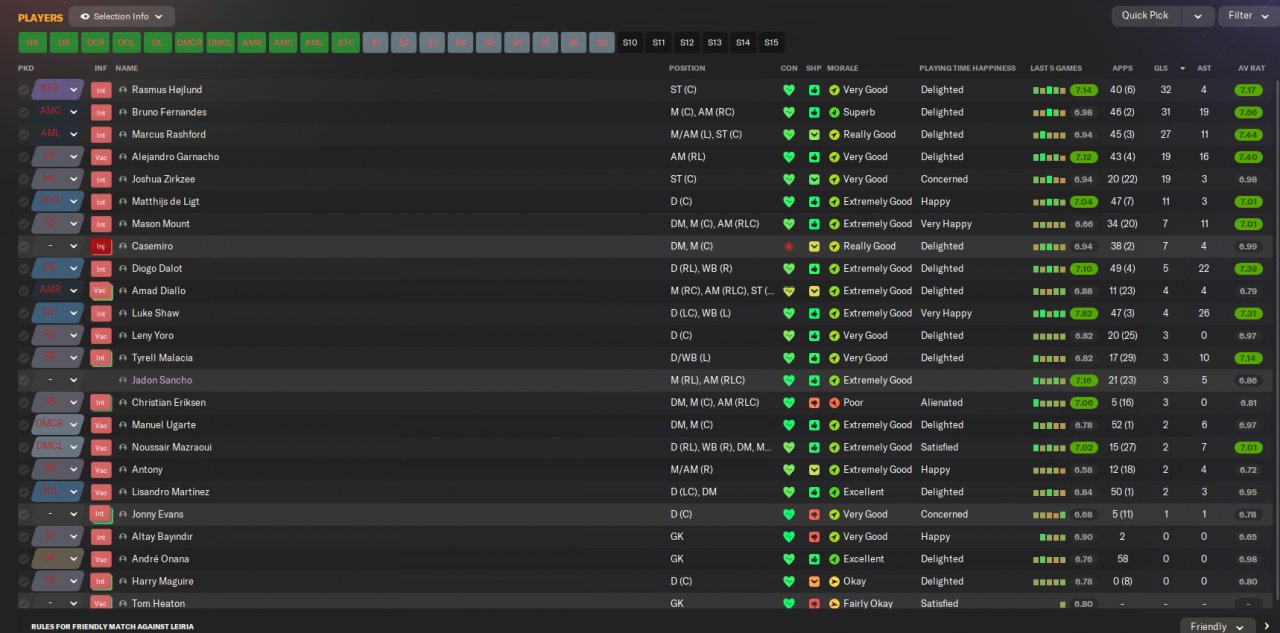The width and height of the screenshot is (1280, 633).
Task: Click Rasmus Højlund's 7.17 average rating badge
Action: point(1247,90)
